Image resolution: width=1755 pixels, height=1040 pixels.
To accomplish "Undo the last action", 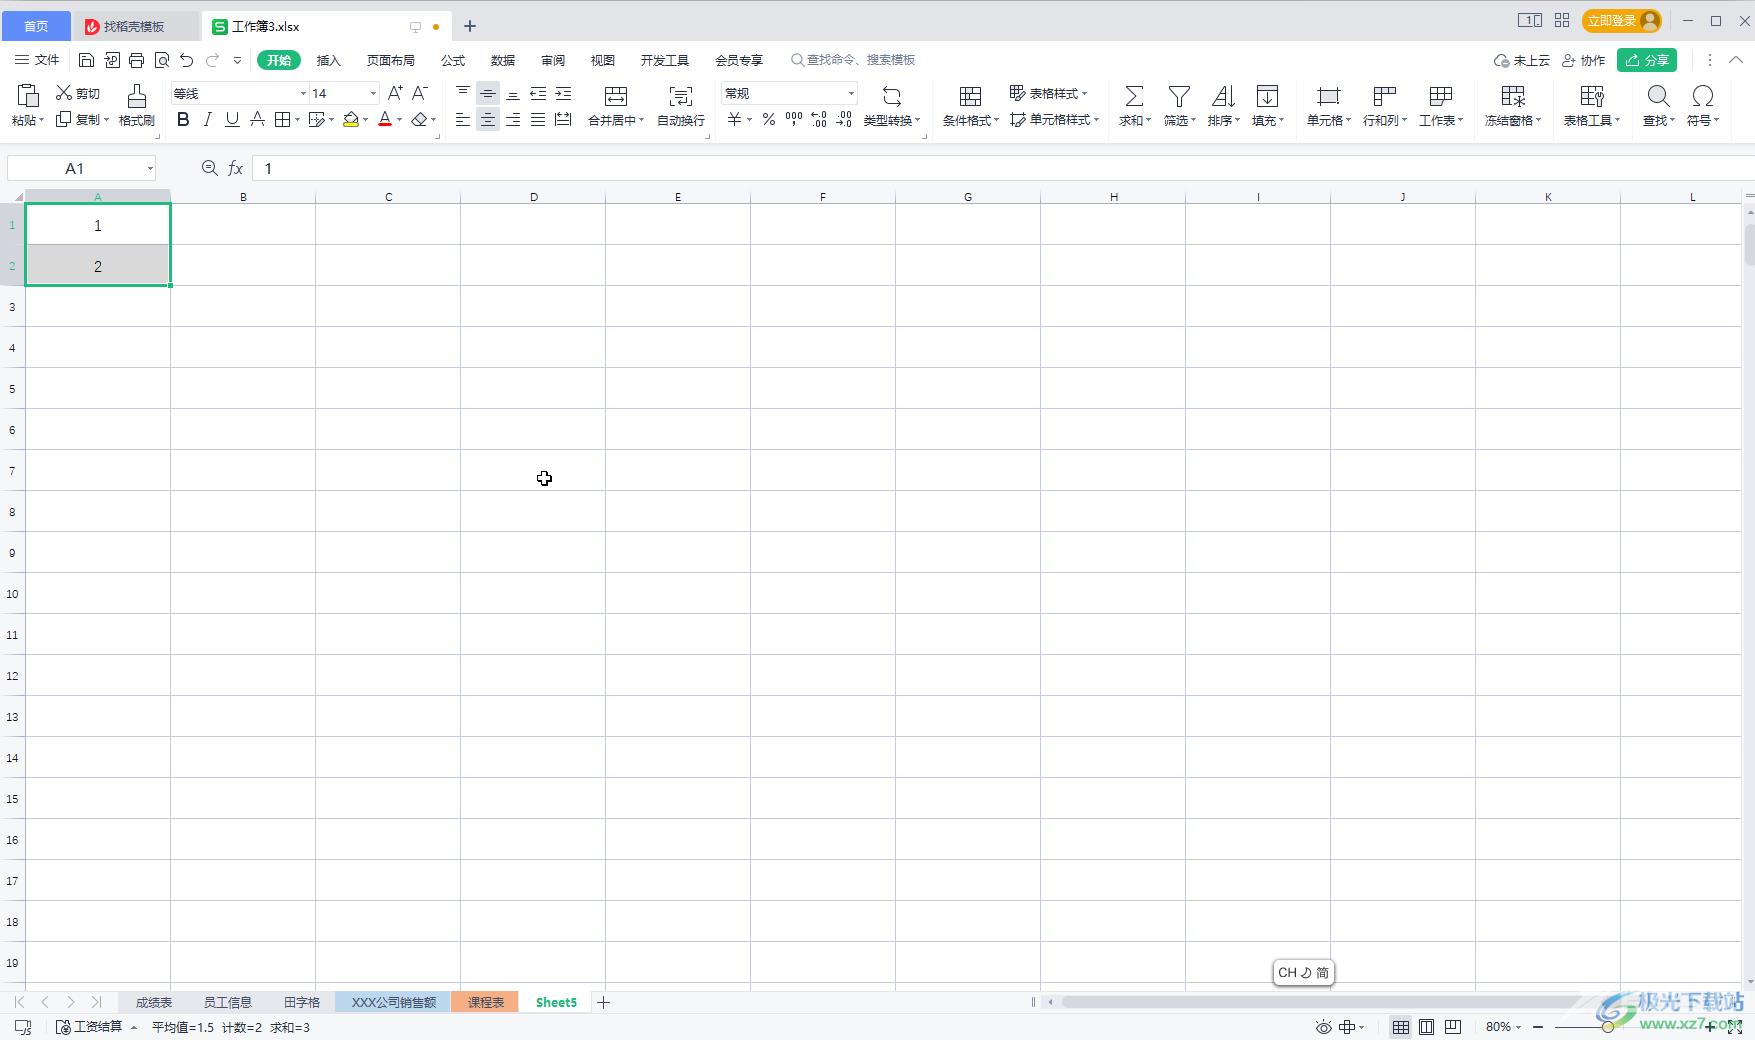I will tap(187, 60).
